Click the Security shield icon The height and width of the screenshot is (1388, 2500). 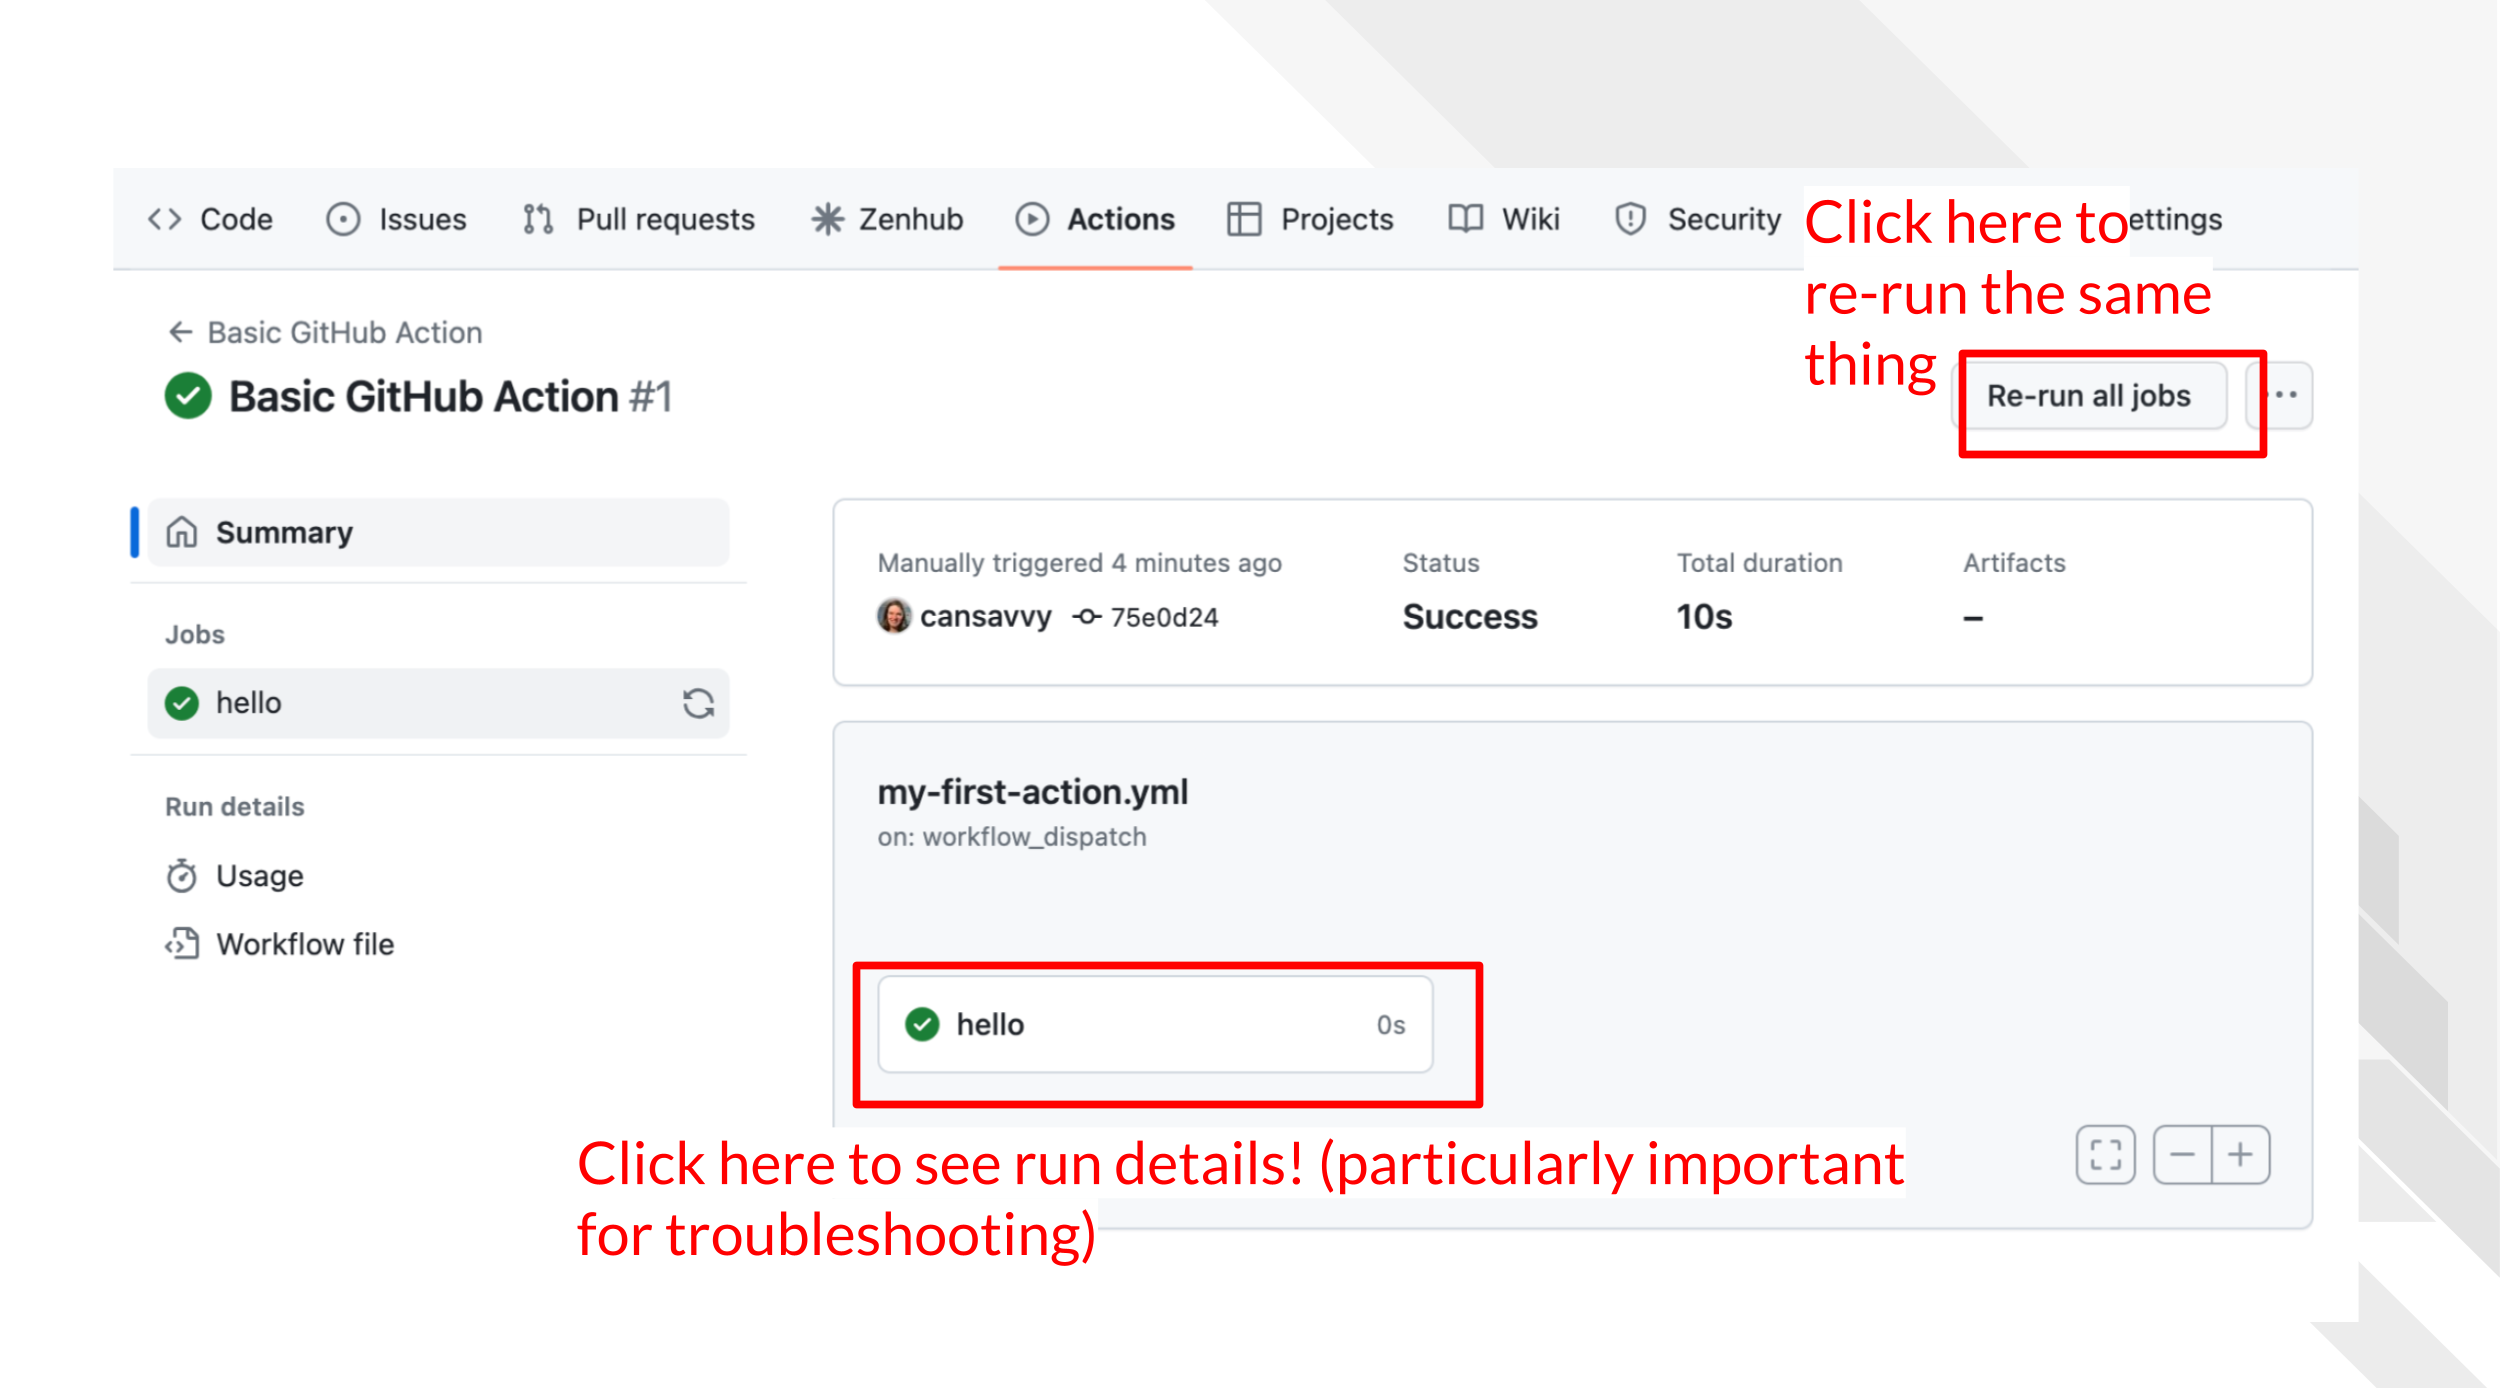click(1631, 219)
